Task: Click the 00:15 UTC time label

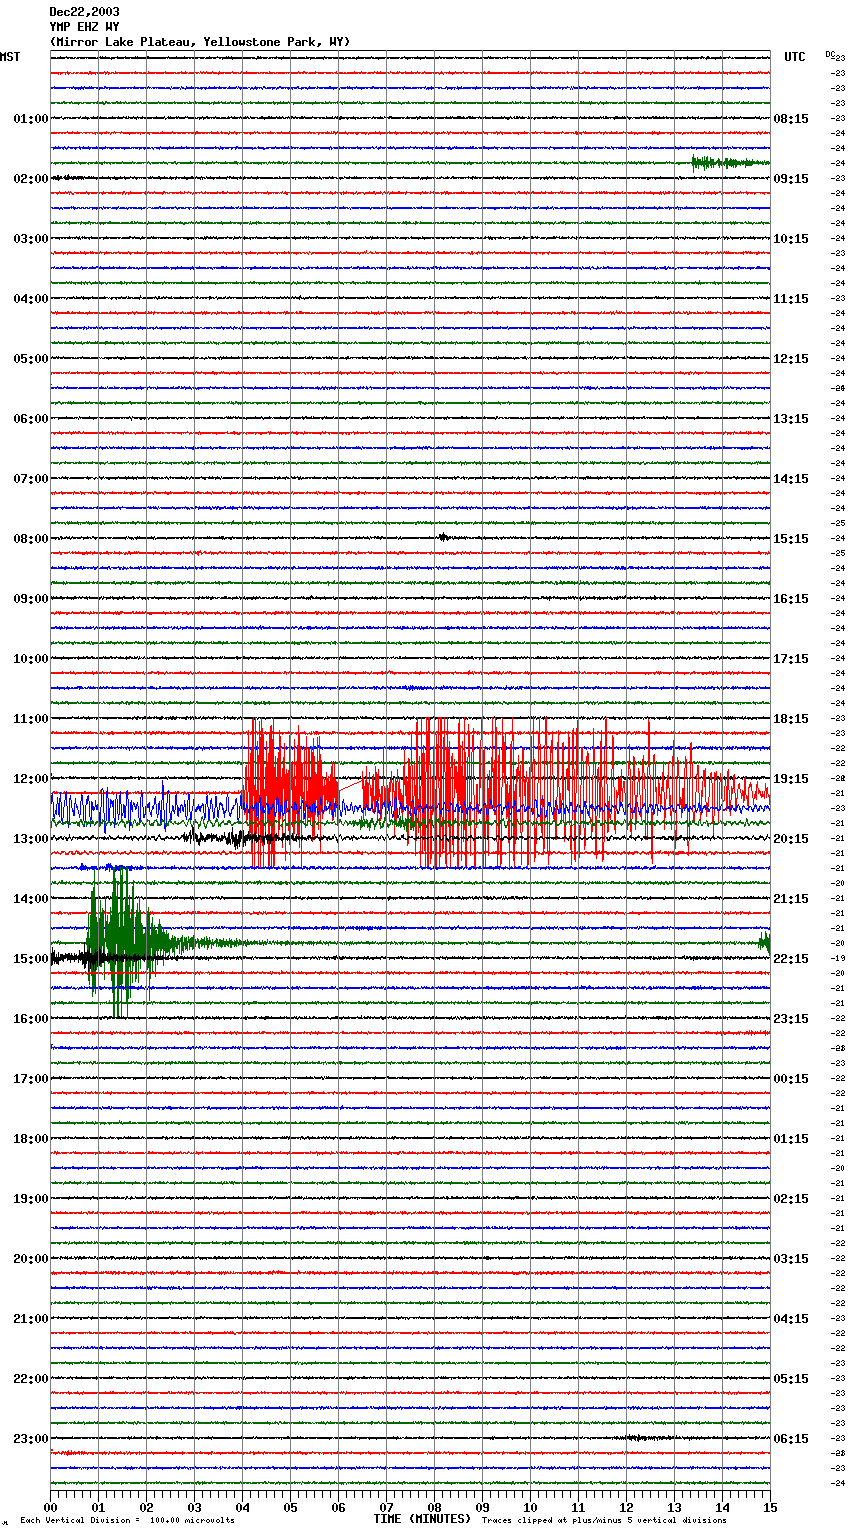Action: [x=791, y=1079]
